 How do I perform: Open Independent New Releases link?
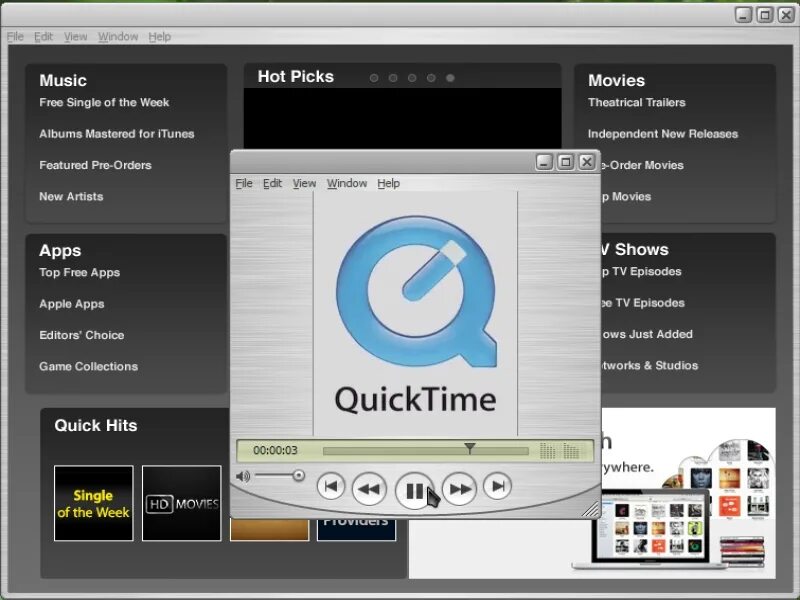coord(663,134)
